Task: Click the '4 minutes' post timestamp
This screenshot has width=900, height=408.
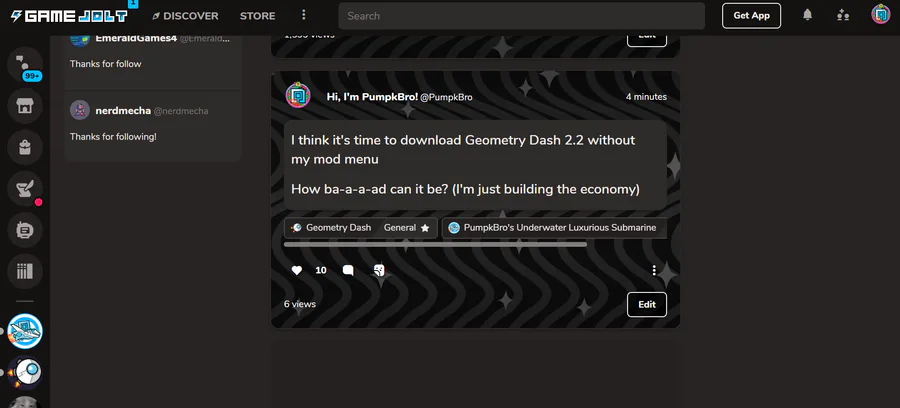Action: click(646, 97)
